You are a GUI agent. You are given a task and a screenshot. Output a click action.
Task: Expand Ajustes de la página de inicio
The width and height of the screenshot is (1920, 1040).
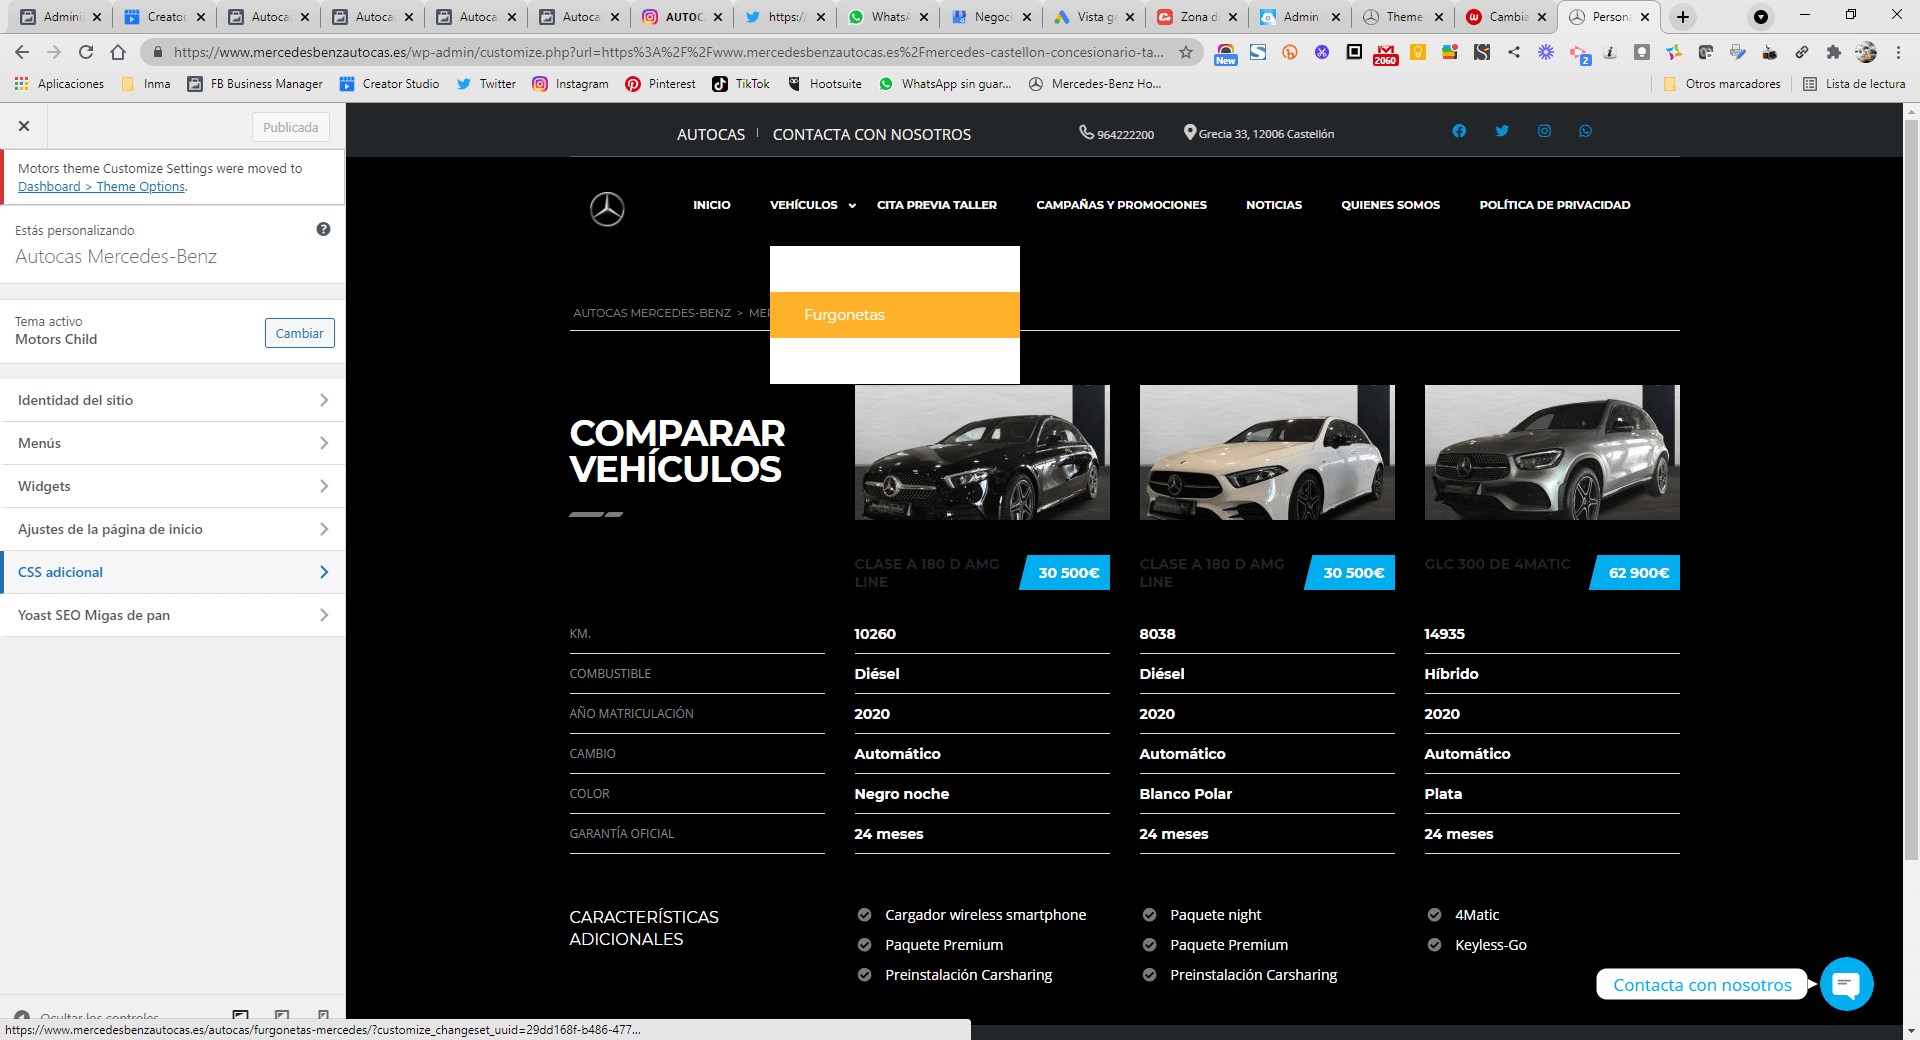click(172, 529)
